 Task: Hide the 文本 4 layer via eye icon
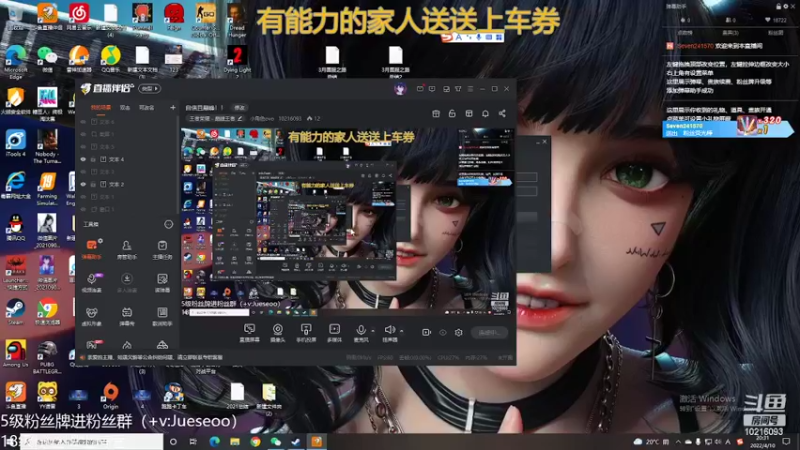point(83,159)
